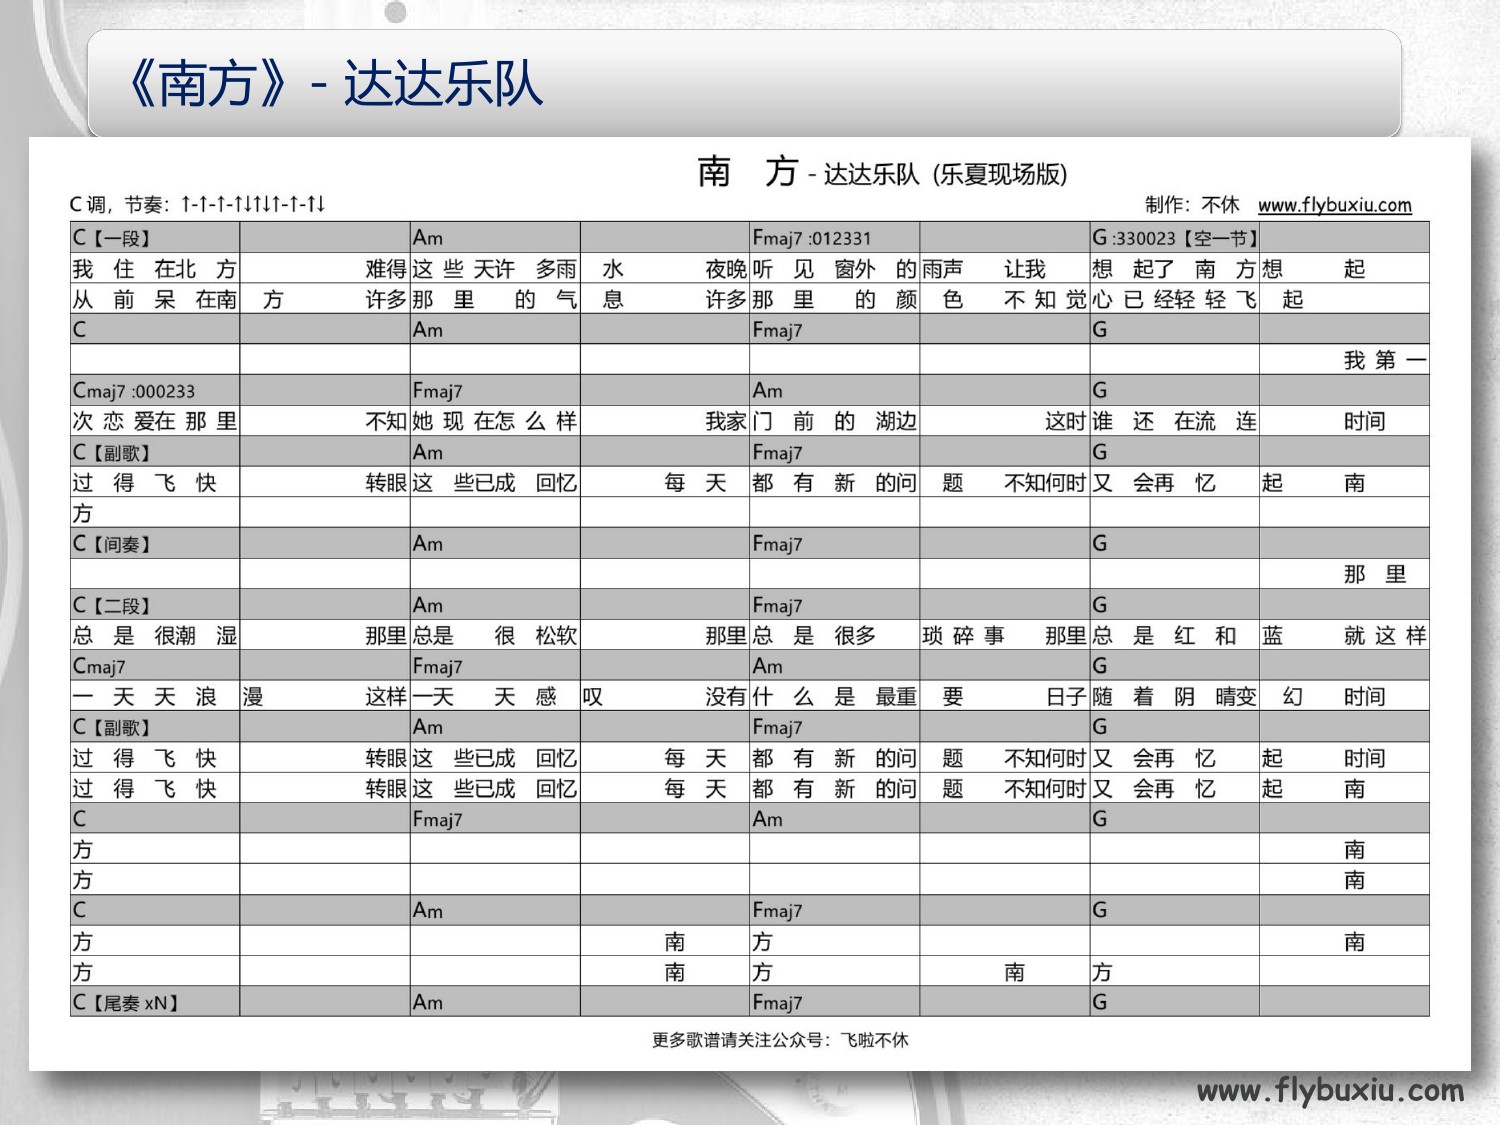
Task: Select the footer text 更多歌谱请关注公众号: 飞啦不休
Action: pos(780,1040)
